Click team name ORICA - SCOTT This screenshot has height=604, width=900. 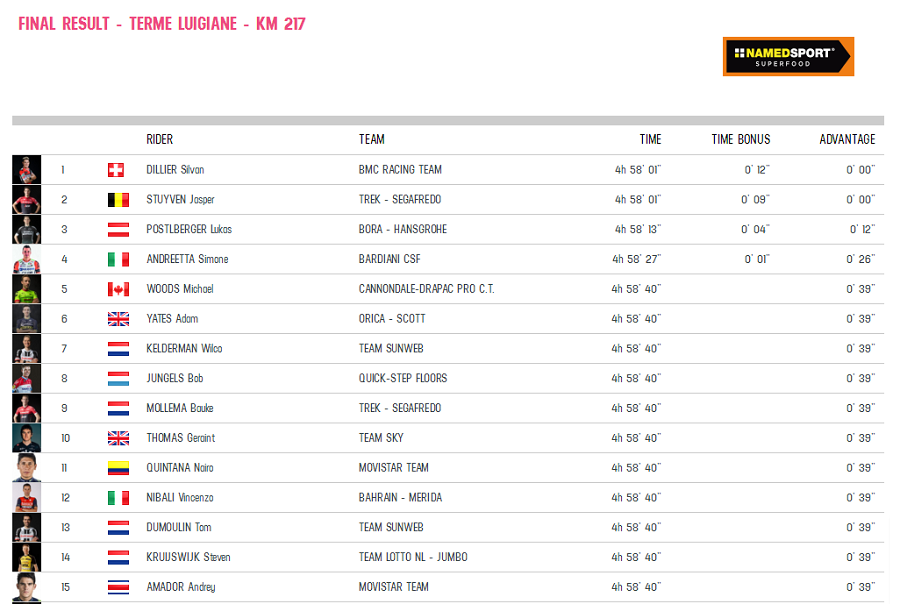(392, 319)
